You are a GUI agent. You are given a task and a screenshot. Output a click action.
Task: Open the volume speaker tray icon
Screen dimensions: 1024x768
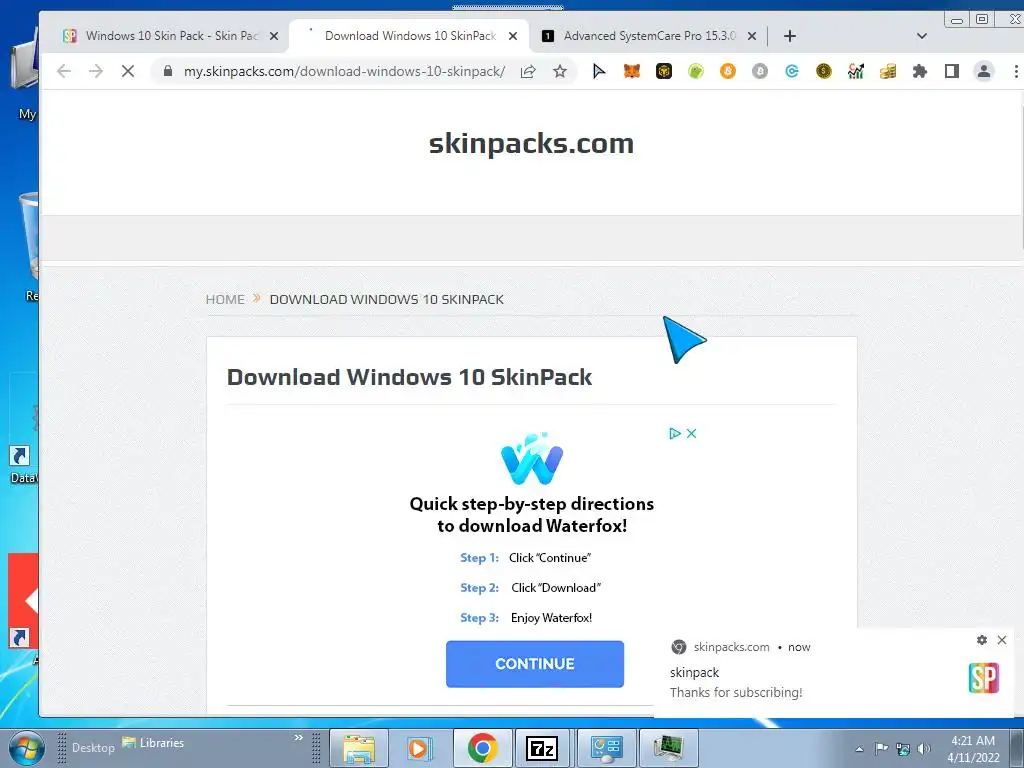924,749
